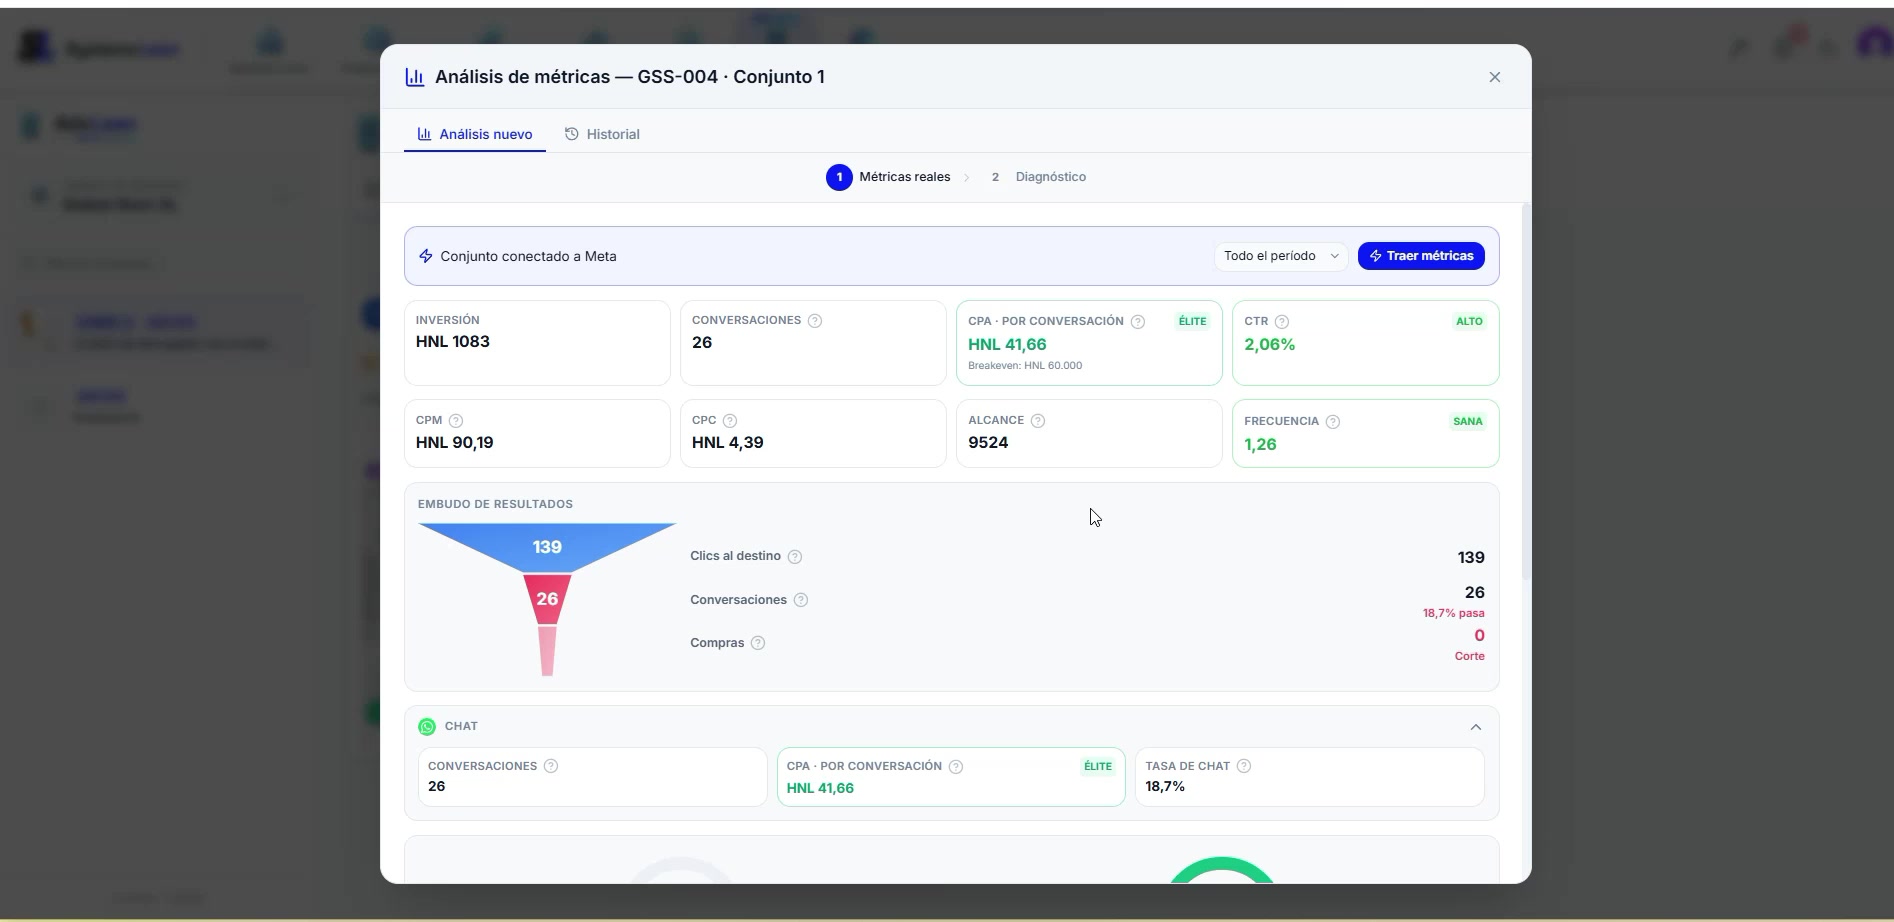Click the Alcance value 9524
This screenshot has height=922, width=1894.
coord(988,443)
